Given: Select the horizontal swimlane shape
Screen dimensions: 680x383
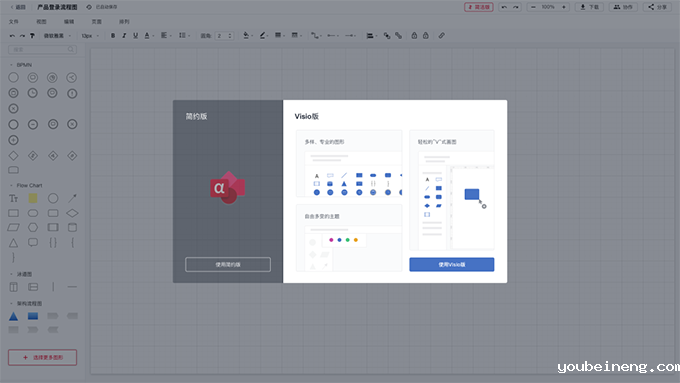Looking at the screenshot, I should [x=33, y=287].
